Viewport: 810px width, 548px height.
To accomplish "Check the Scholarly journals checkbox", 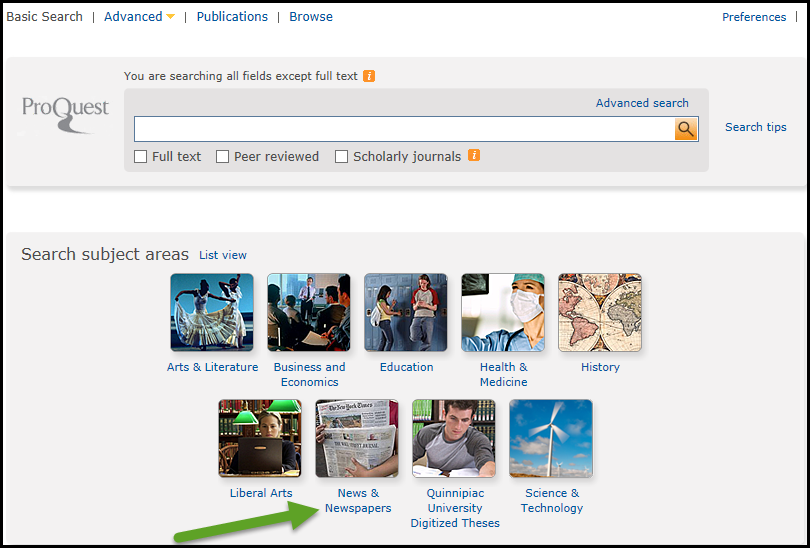I will point(341,156).
